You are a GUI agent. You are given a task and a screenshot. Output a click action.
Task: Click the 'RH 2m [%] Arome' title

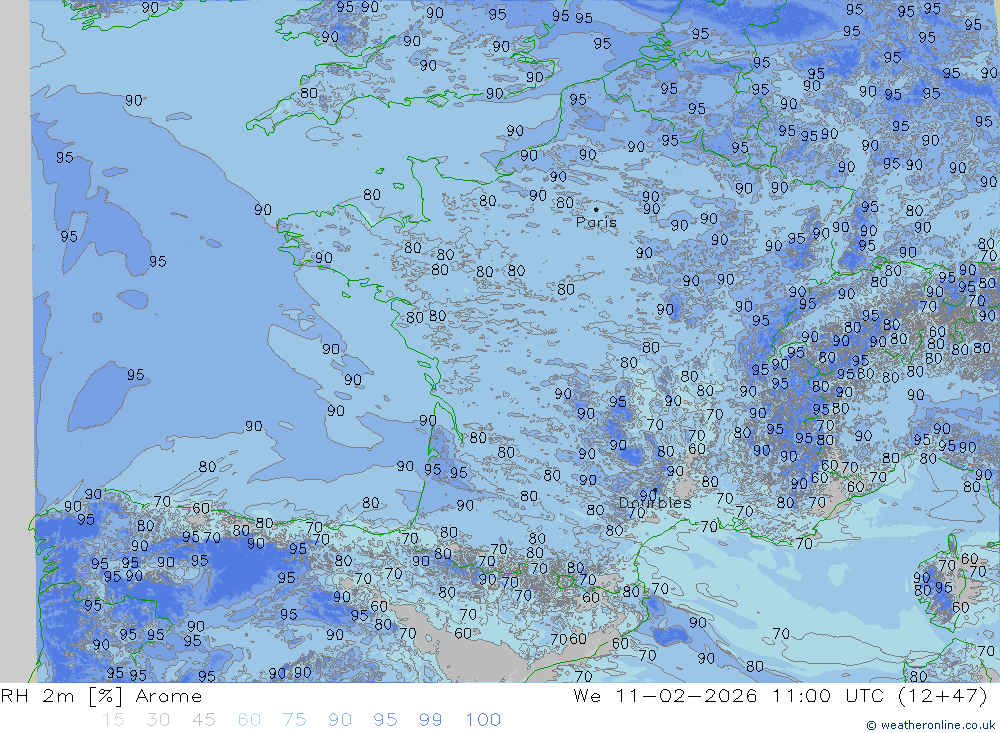click(101, 695)
